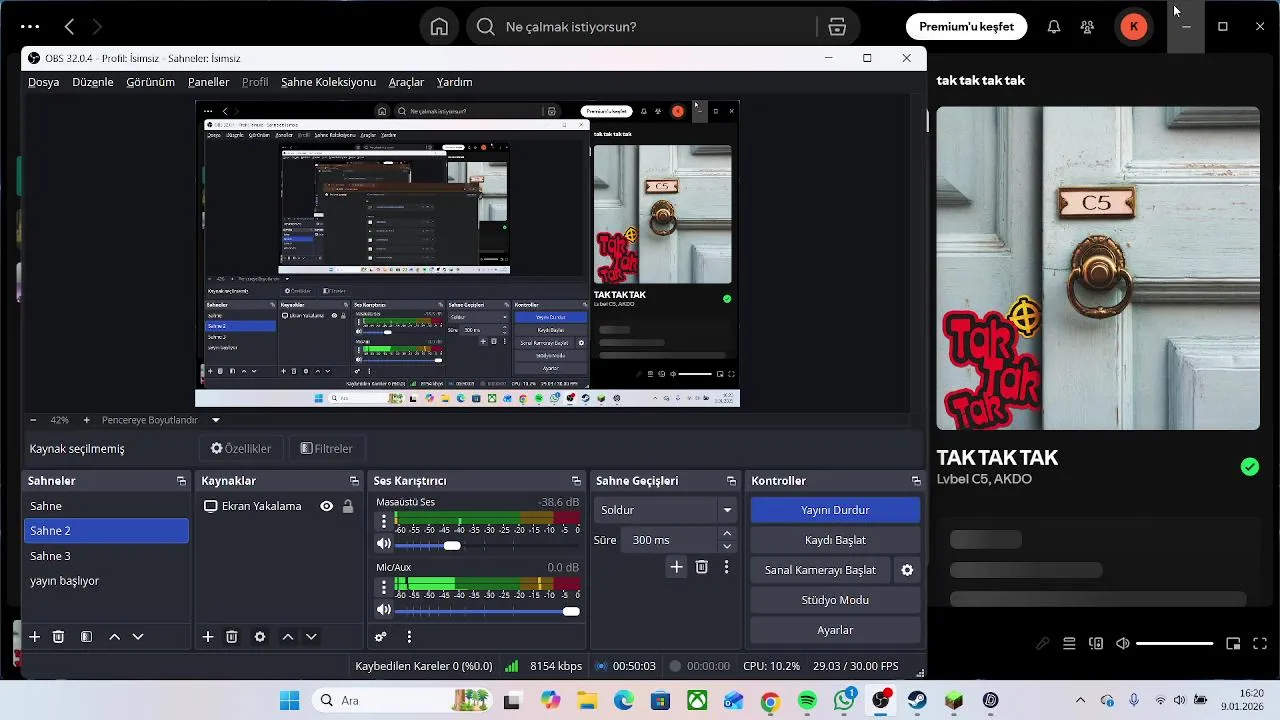
Task: Click Kaydı Başlat button
Action: tap(835, 540)
